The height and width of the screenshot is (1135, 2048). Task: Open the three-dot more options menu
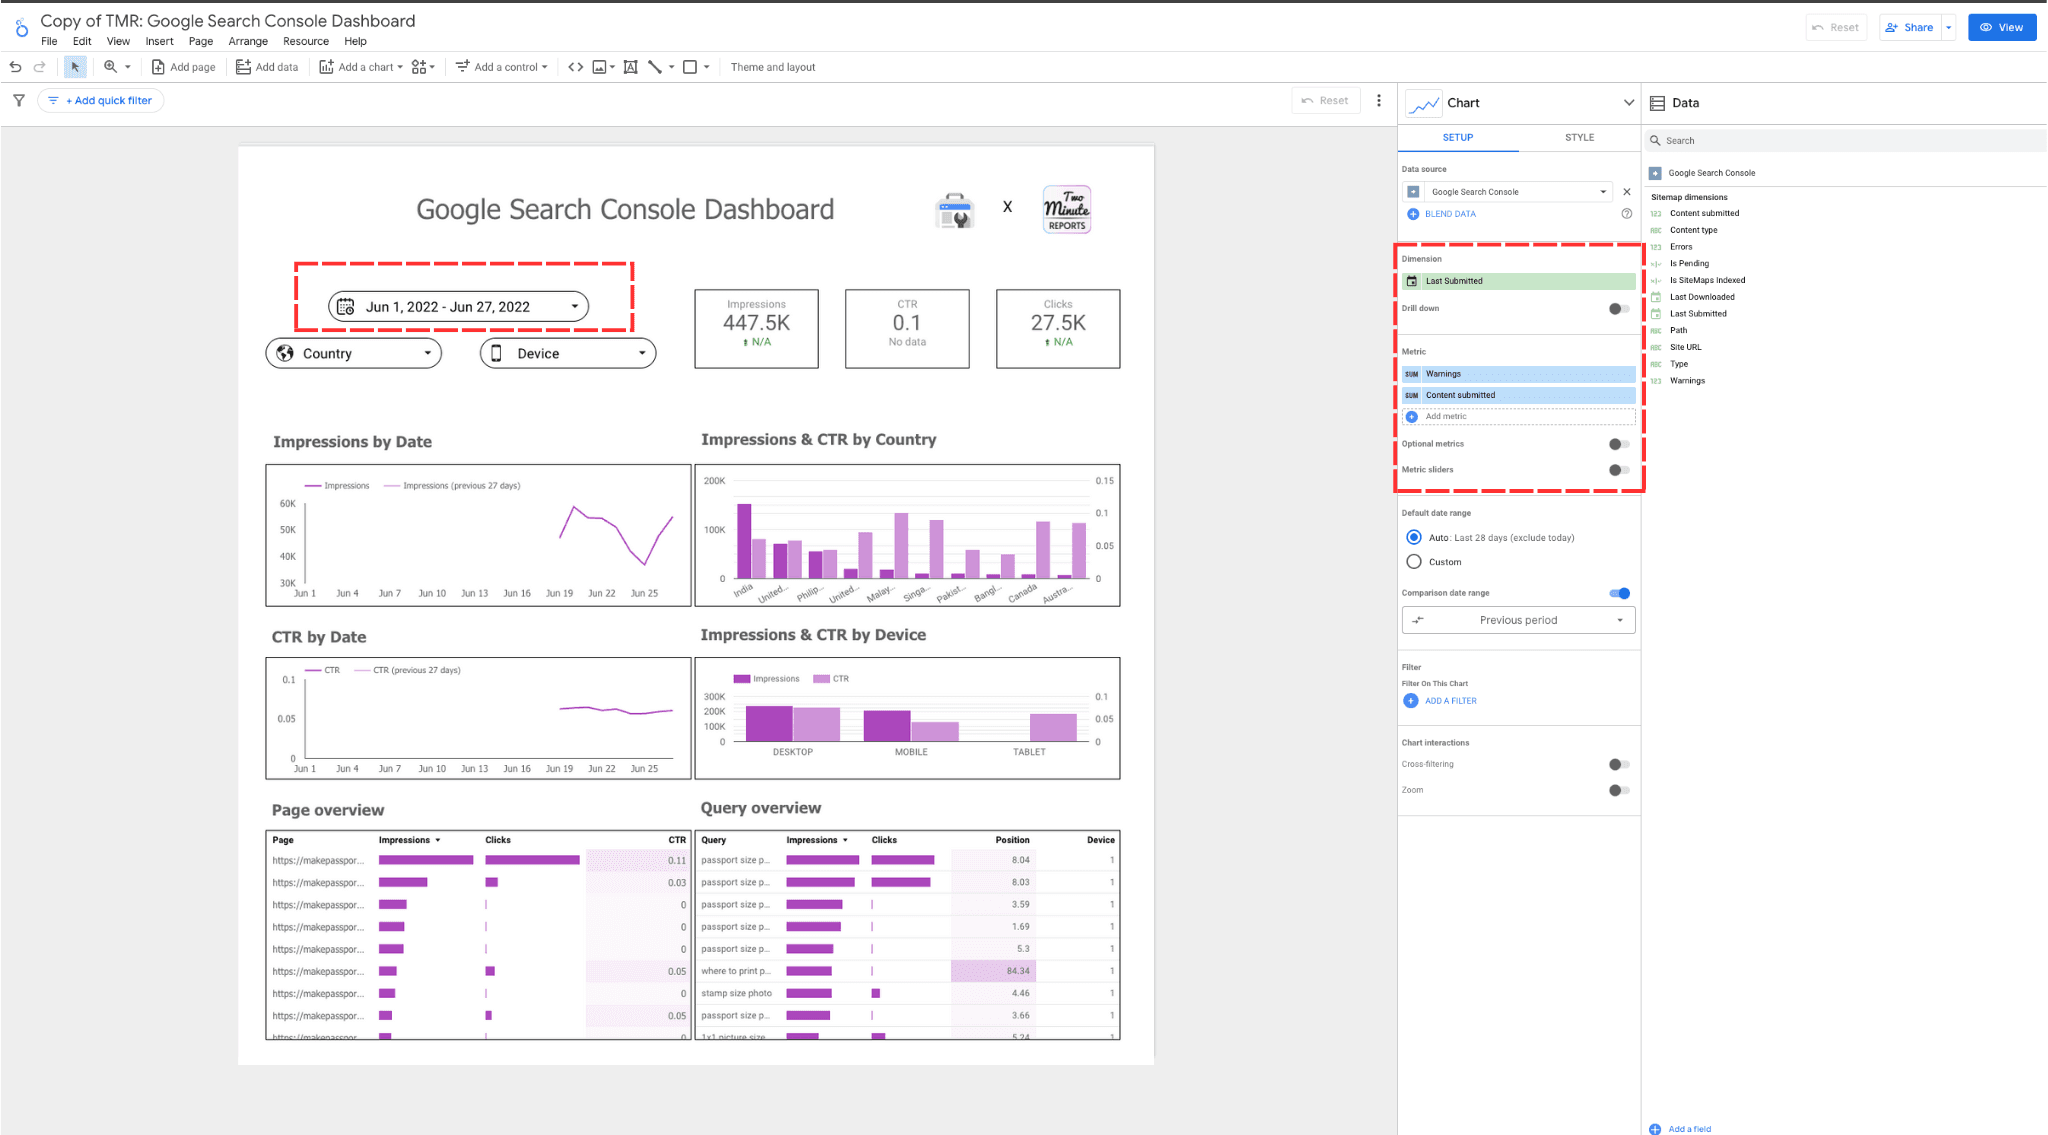1379,100
